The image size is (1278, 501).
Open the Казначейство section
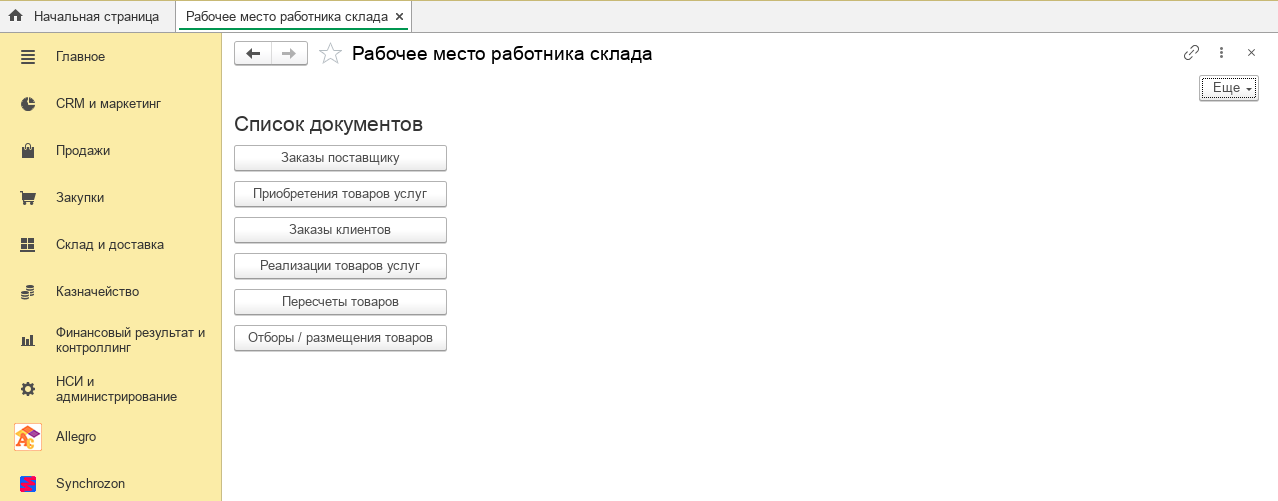pos(98,292)
